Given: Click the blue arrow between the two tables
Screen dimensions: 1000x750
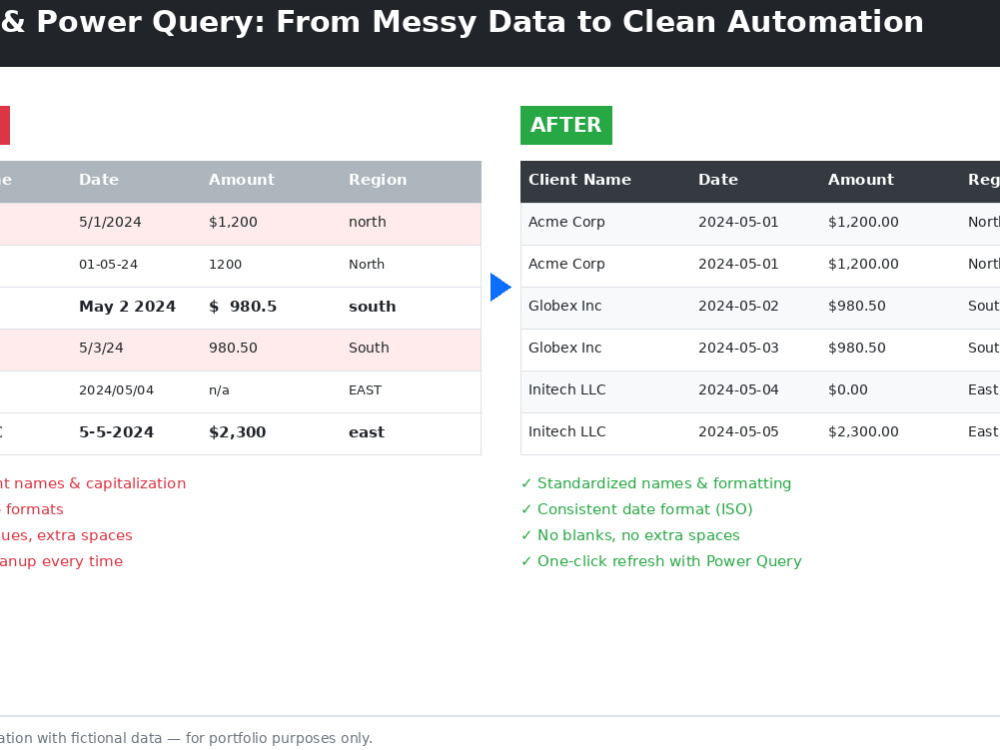Looking at the screenshot, I should (501, 287).
